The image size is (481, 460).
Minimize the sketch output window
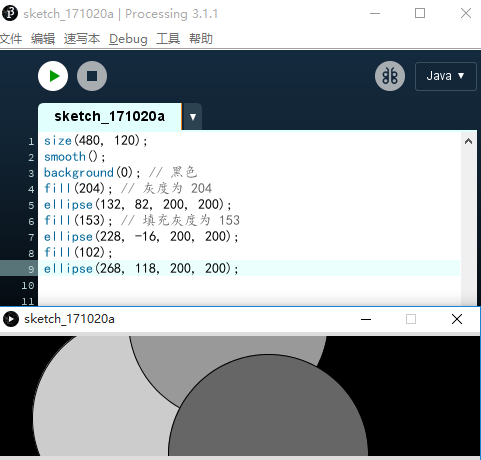point(366,319)
